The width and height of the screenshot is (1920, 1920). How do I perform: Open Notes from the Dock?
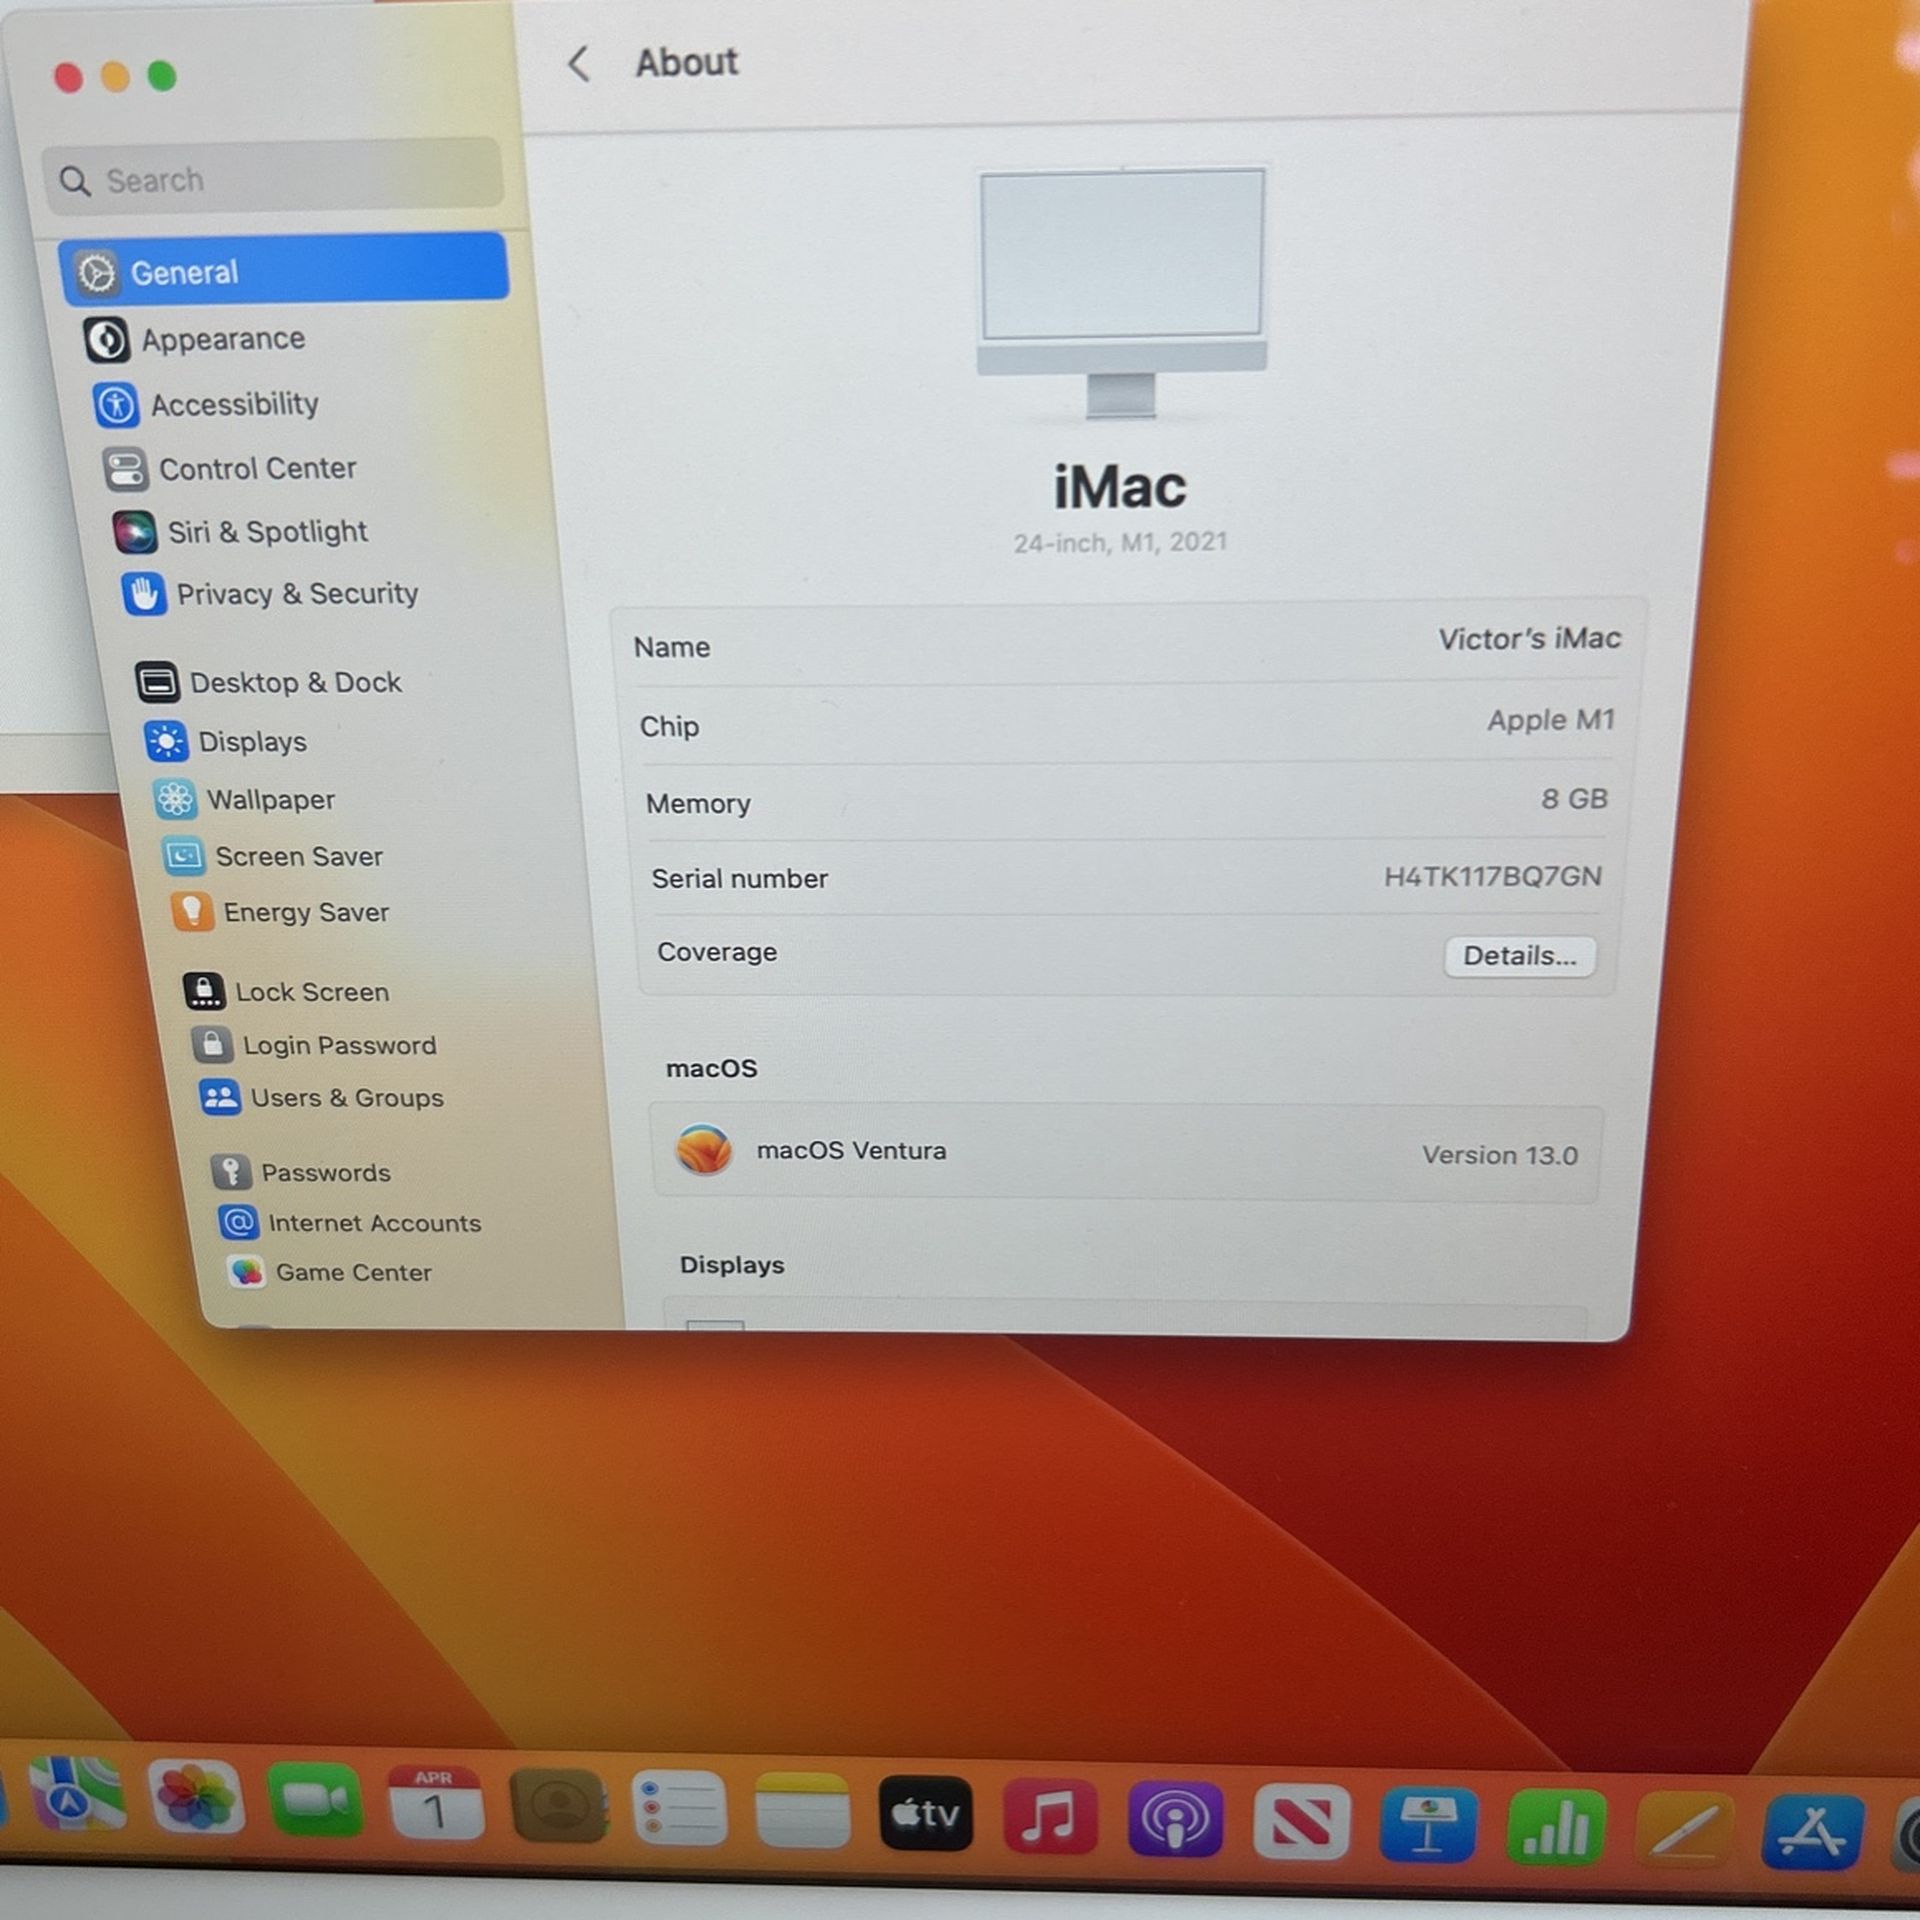(x=802, y=1812)
